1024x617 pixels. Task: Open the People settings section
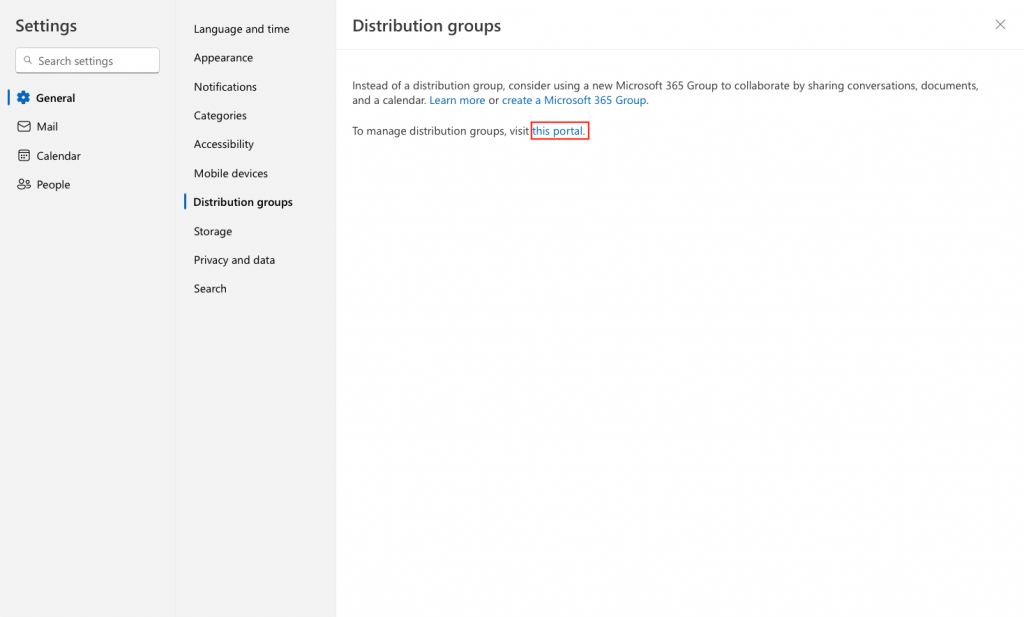(x=53, y=185)
